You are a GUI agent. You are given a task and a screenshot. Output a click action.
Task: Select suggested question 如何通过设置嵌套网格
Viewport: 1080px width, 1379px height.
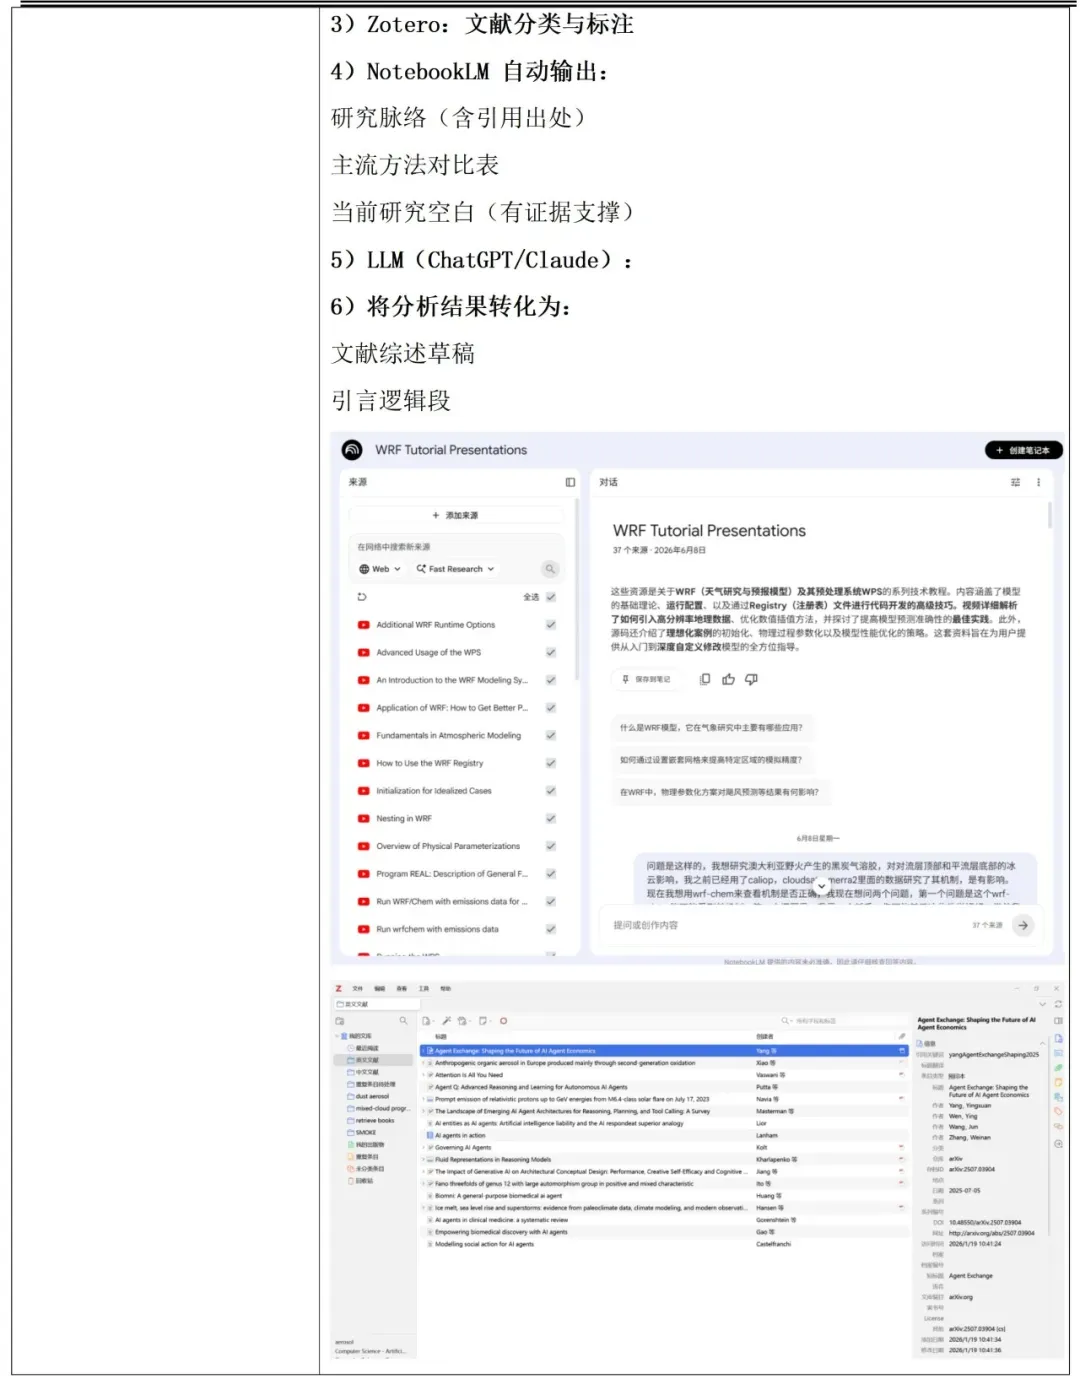click(x=711, y=760)
